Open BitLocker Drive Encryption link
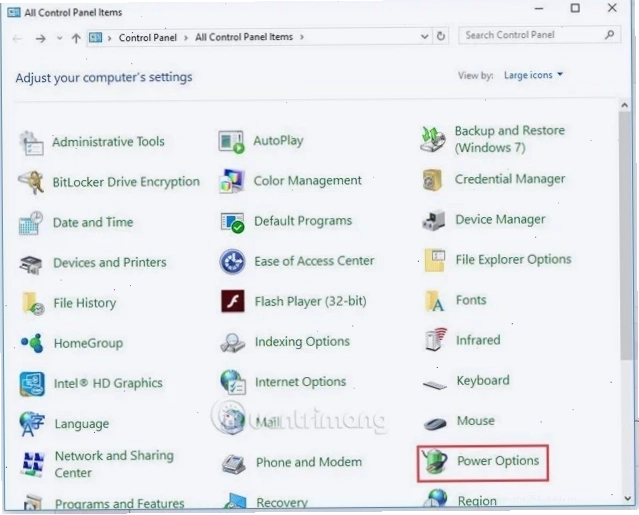The image size is (639, 515). click(x=126, y=182)
